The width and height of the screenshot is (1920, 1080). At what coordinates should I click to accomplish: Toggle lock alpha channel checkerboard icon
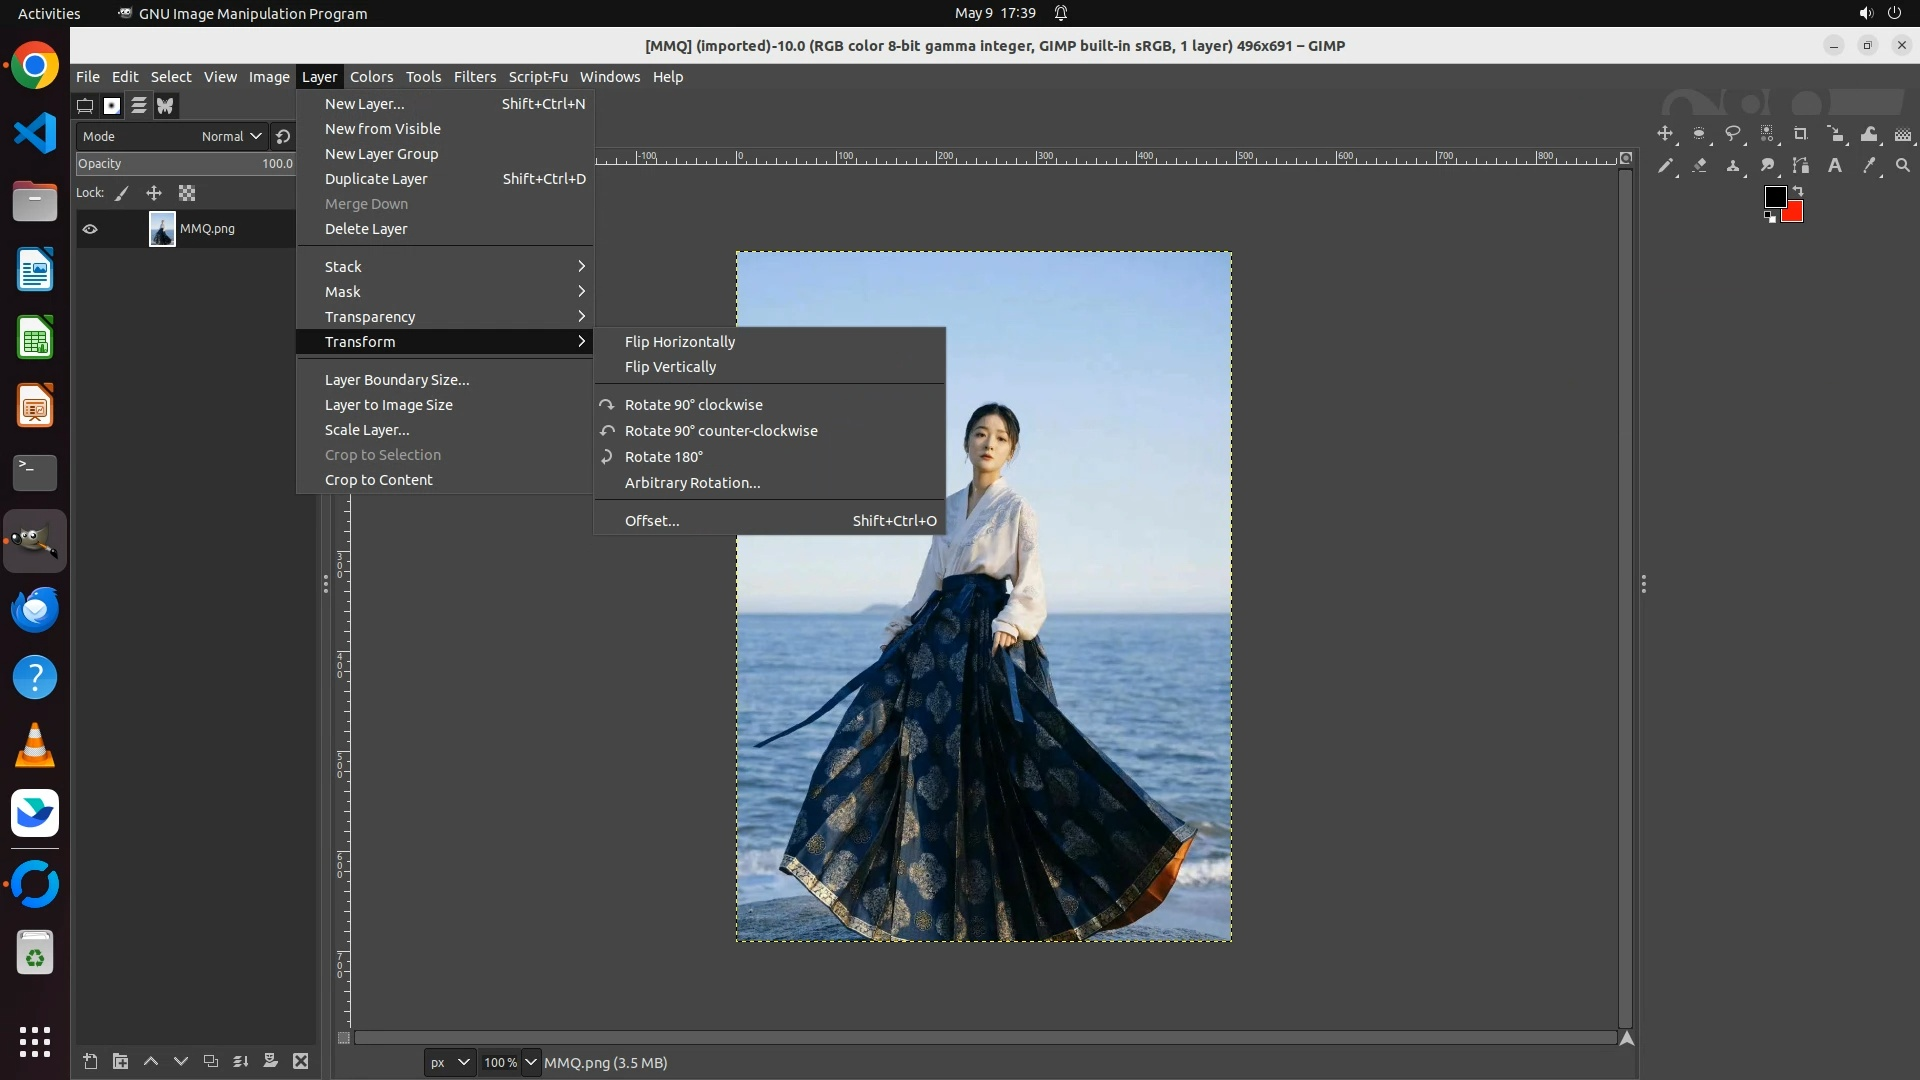point(187,193)
